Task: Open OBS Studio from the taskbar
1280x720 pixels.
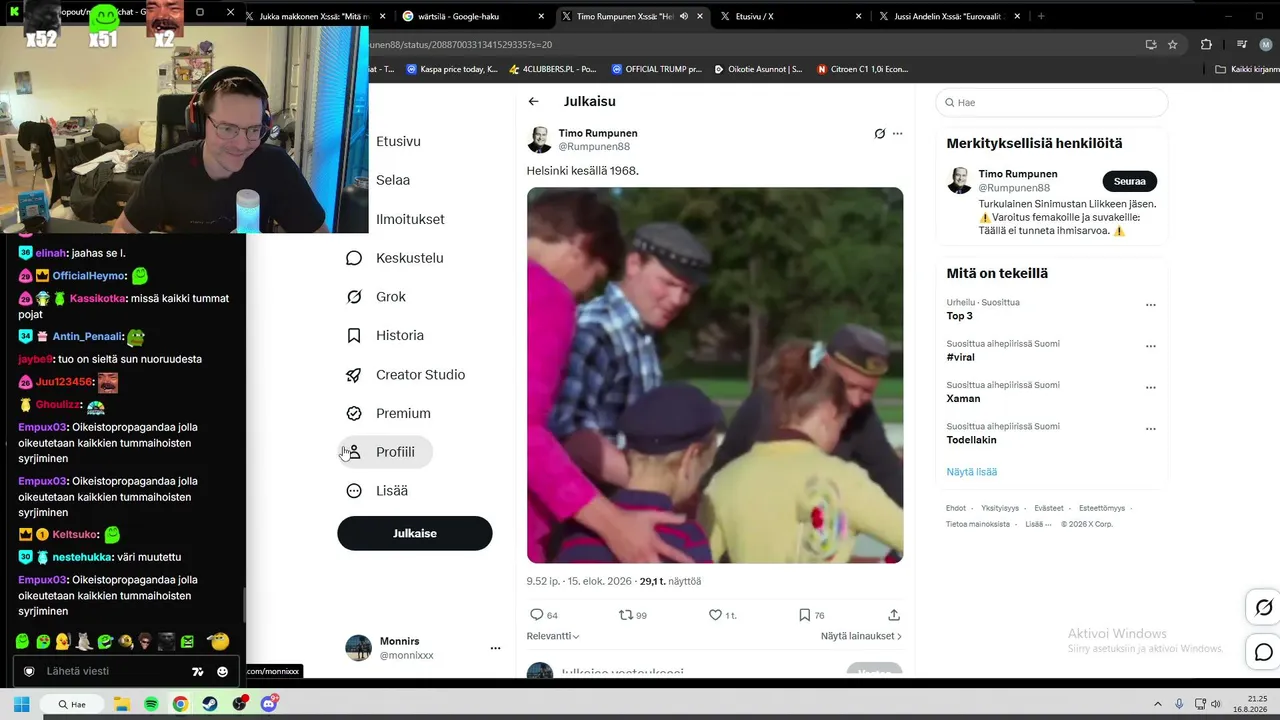Action: tap(239, 704)
